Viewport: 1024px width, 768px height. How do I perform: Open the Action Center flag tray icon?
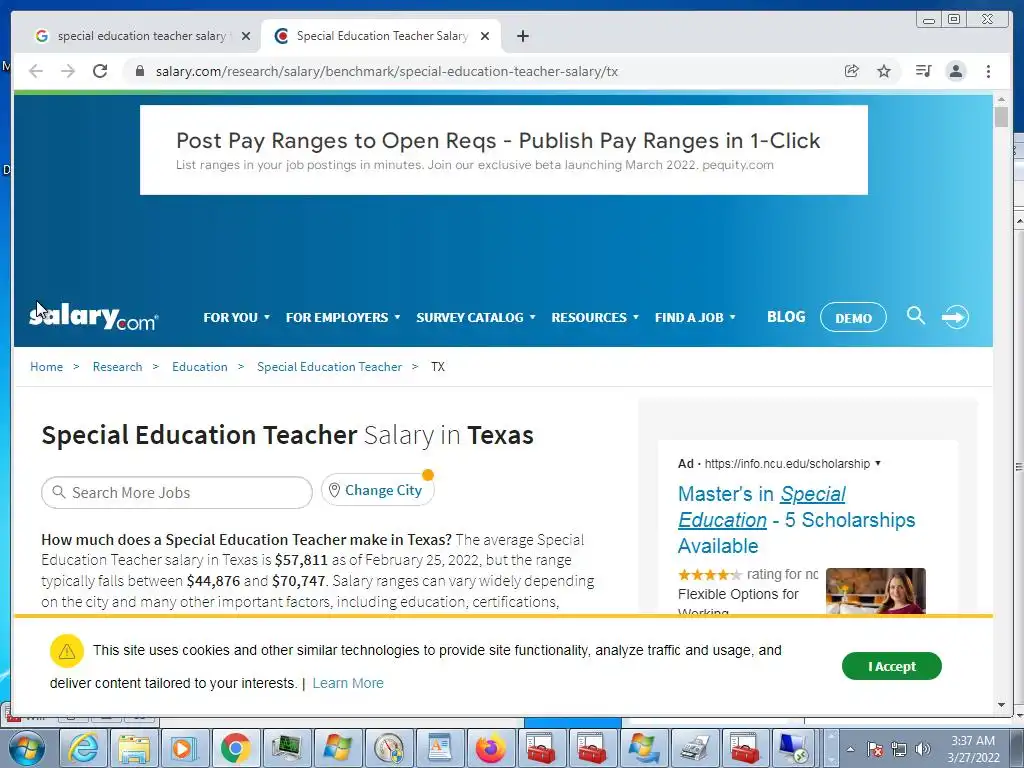[874, 749]
